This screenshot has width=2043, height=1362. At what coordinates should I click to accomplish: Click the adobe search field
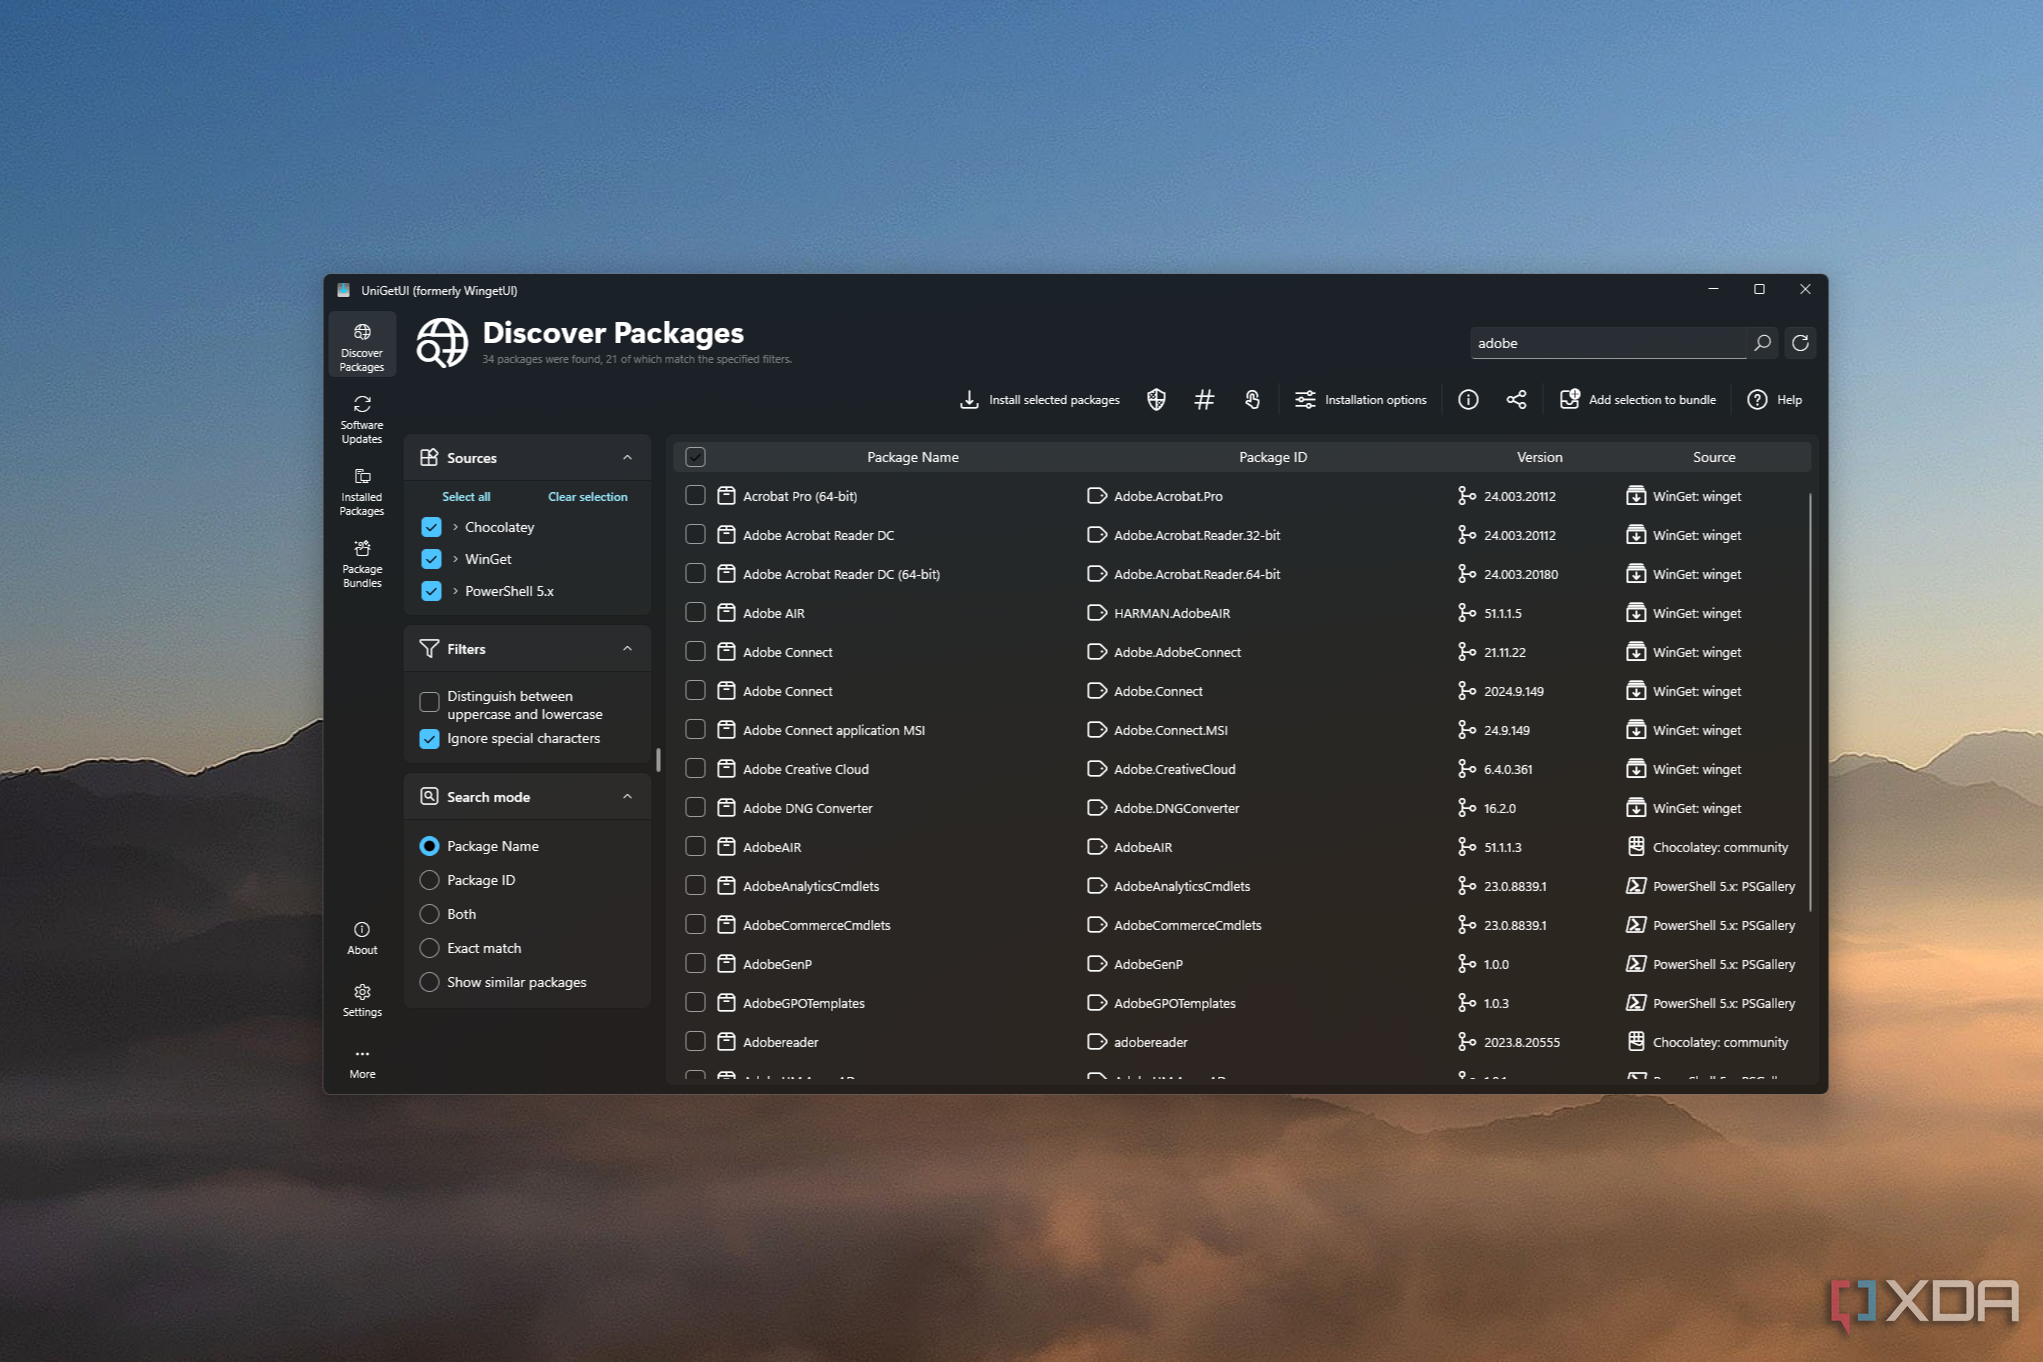pyautogui.click(x=1607, y=343)
